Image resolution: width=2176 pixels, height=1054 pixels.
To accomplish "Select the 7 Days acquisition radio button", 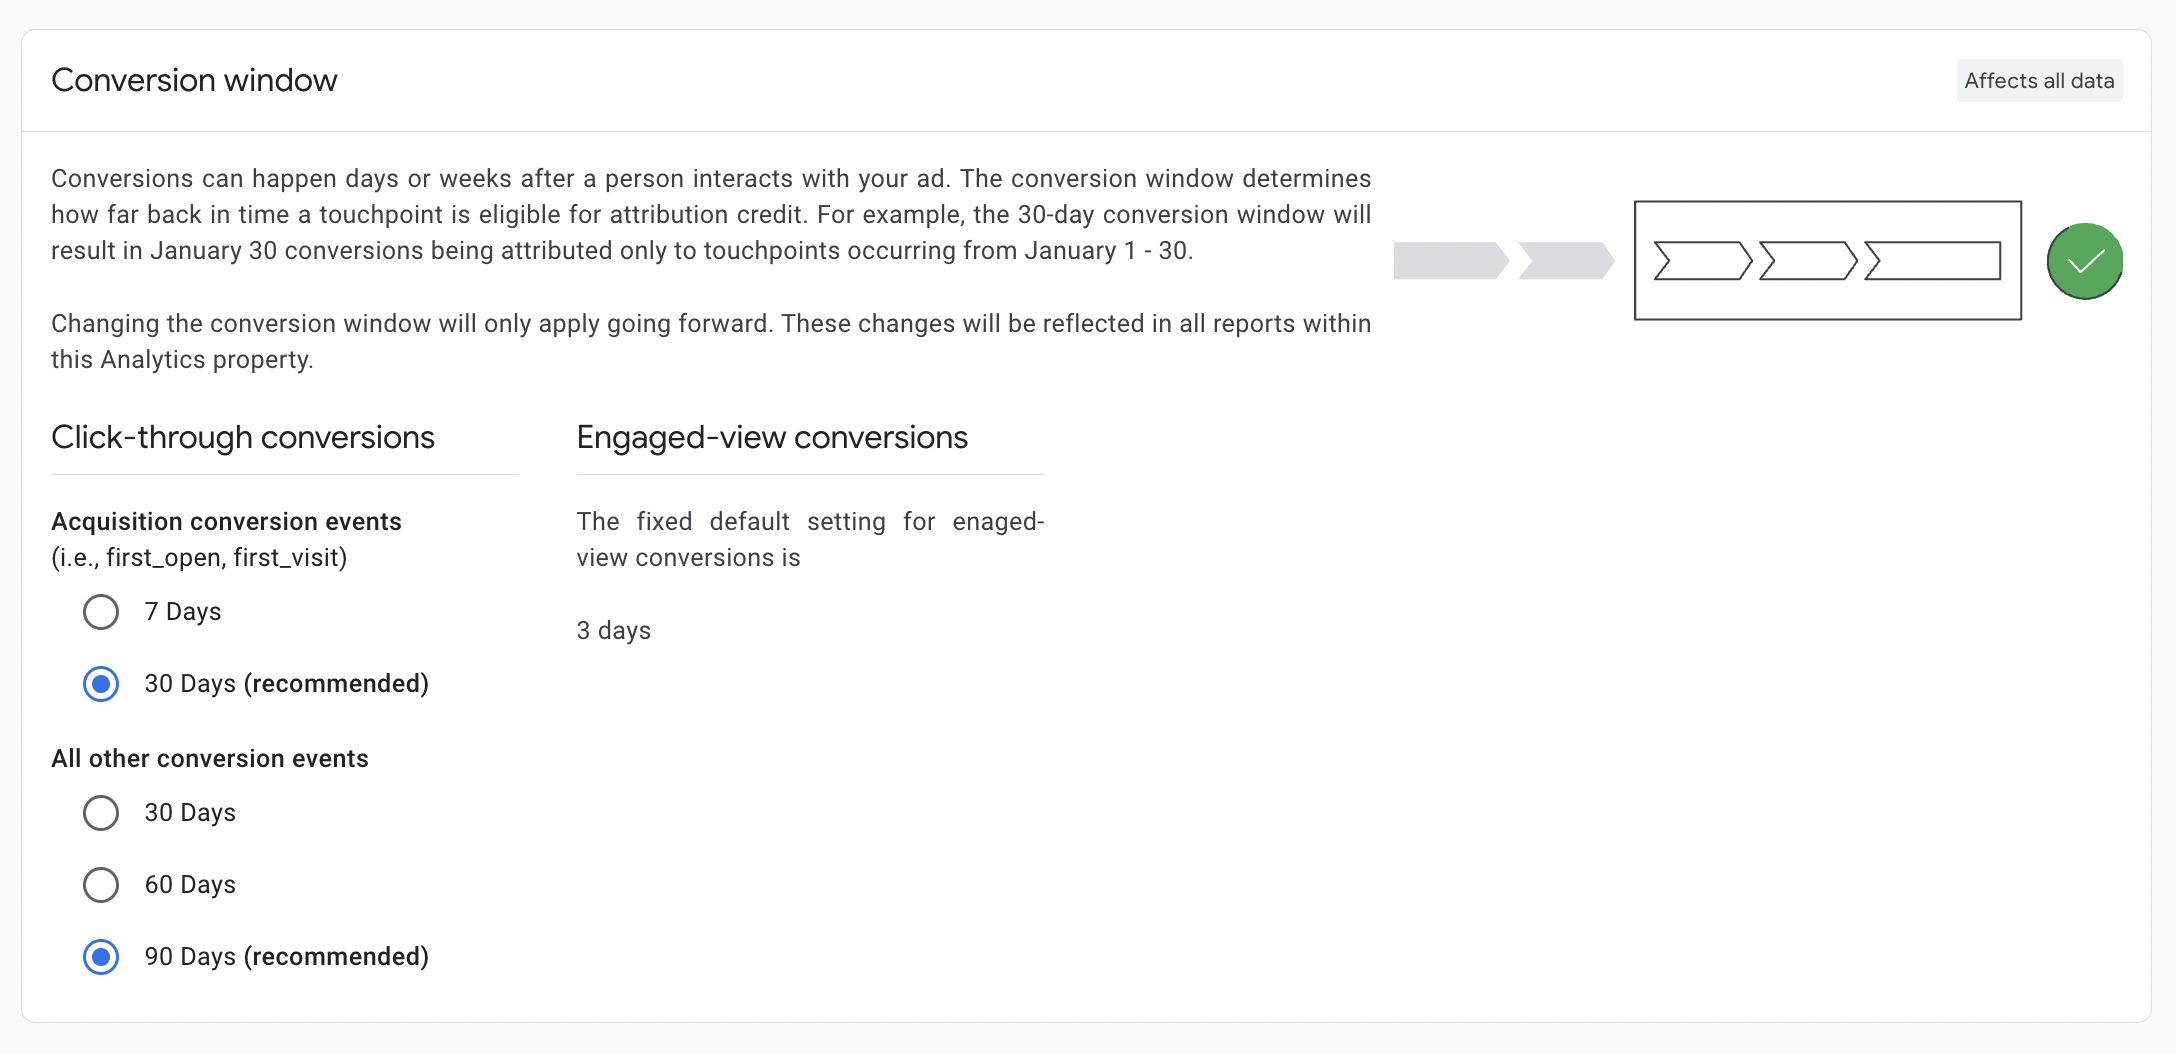I will [x=101, y=612].
